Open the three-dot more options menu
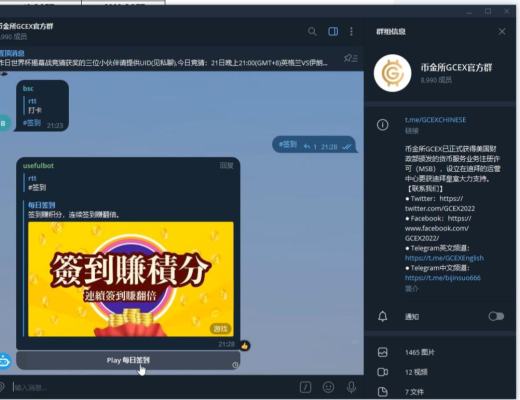The height and width of the screenshot is (400, 520). click(x=351, y=31)
